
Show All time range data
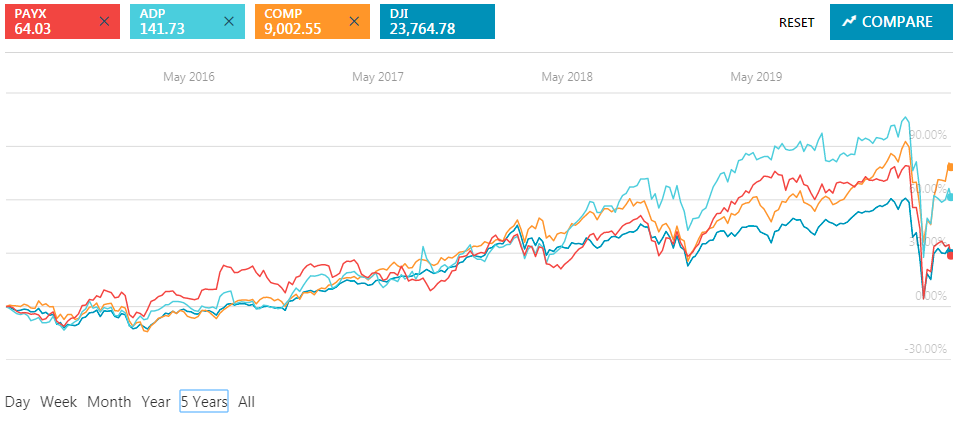[246, 402]
